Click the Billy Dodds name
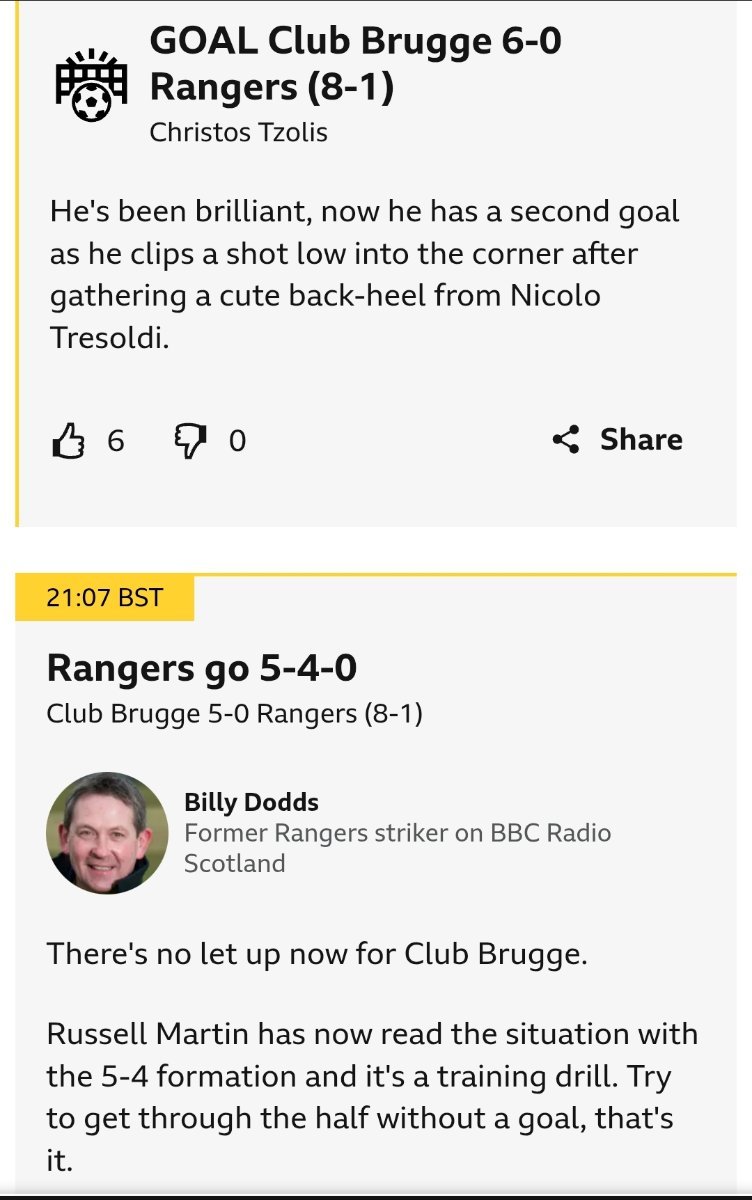This screenshot has width=752, height=1200. 251,802
